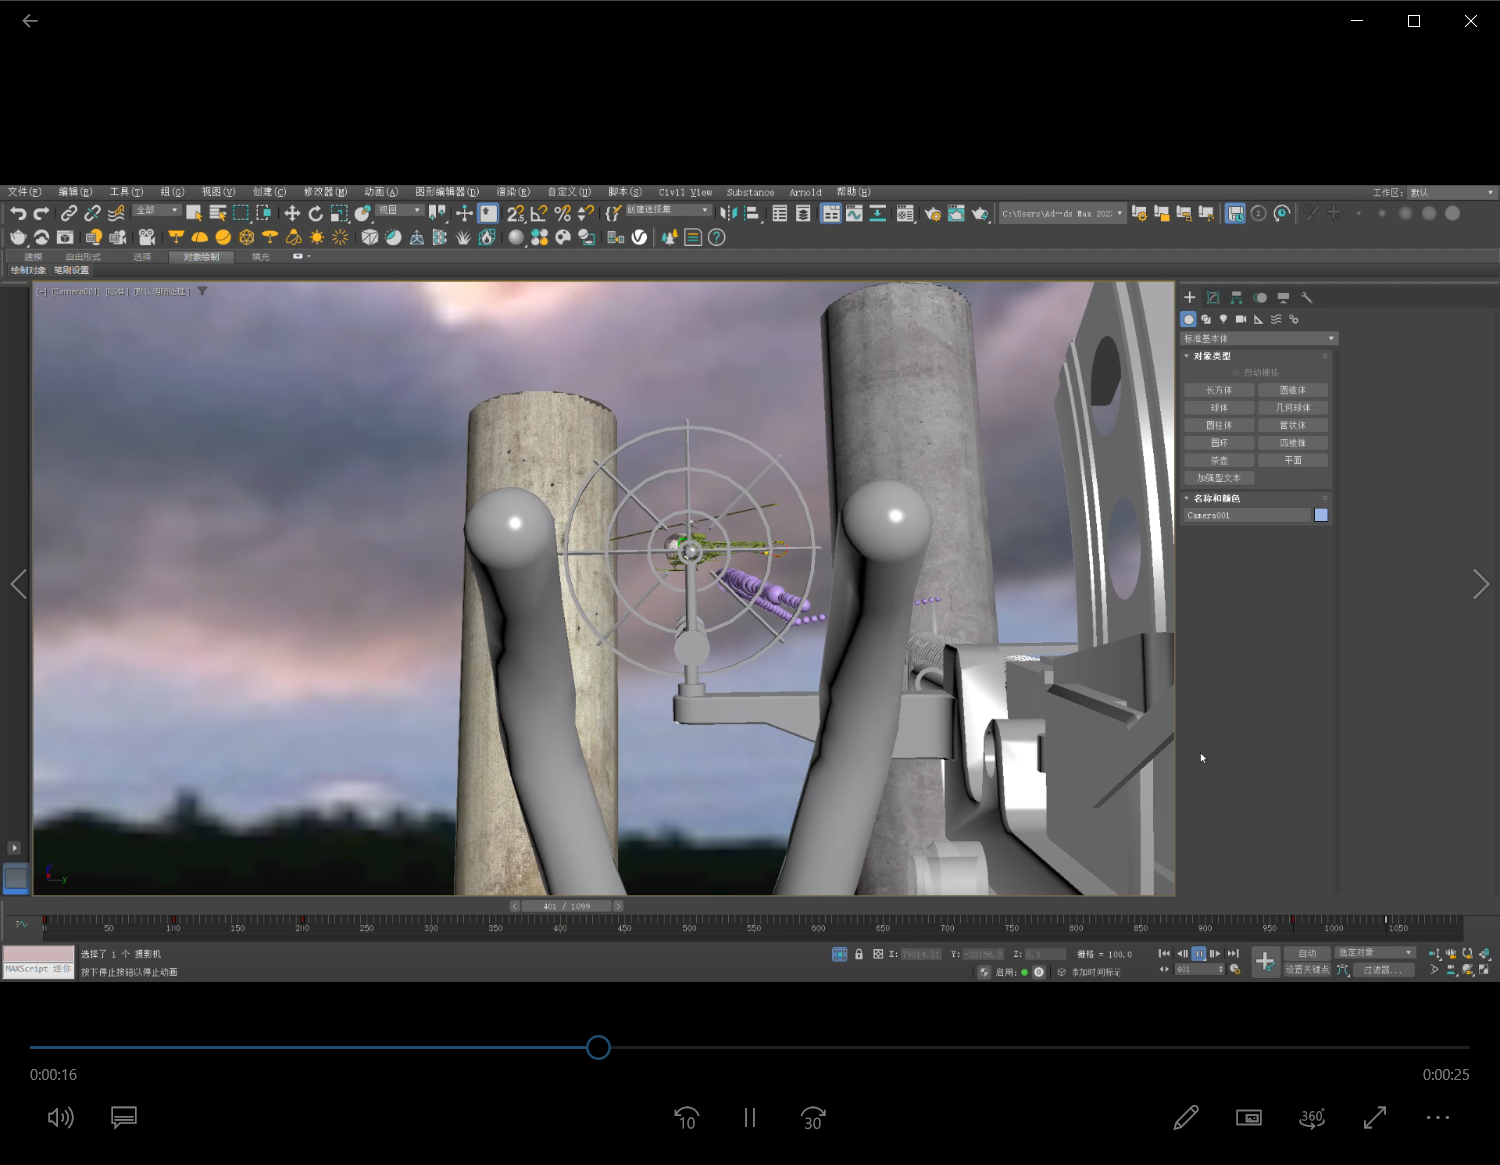Viewport: 1500px width, 1165px height.
Task: Click the Camera001 object color swatch
Action: [1321, 515]
